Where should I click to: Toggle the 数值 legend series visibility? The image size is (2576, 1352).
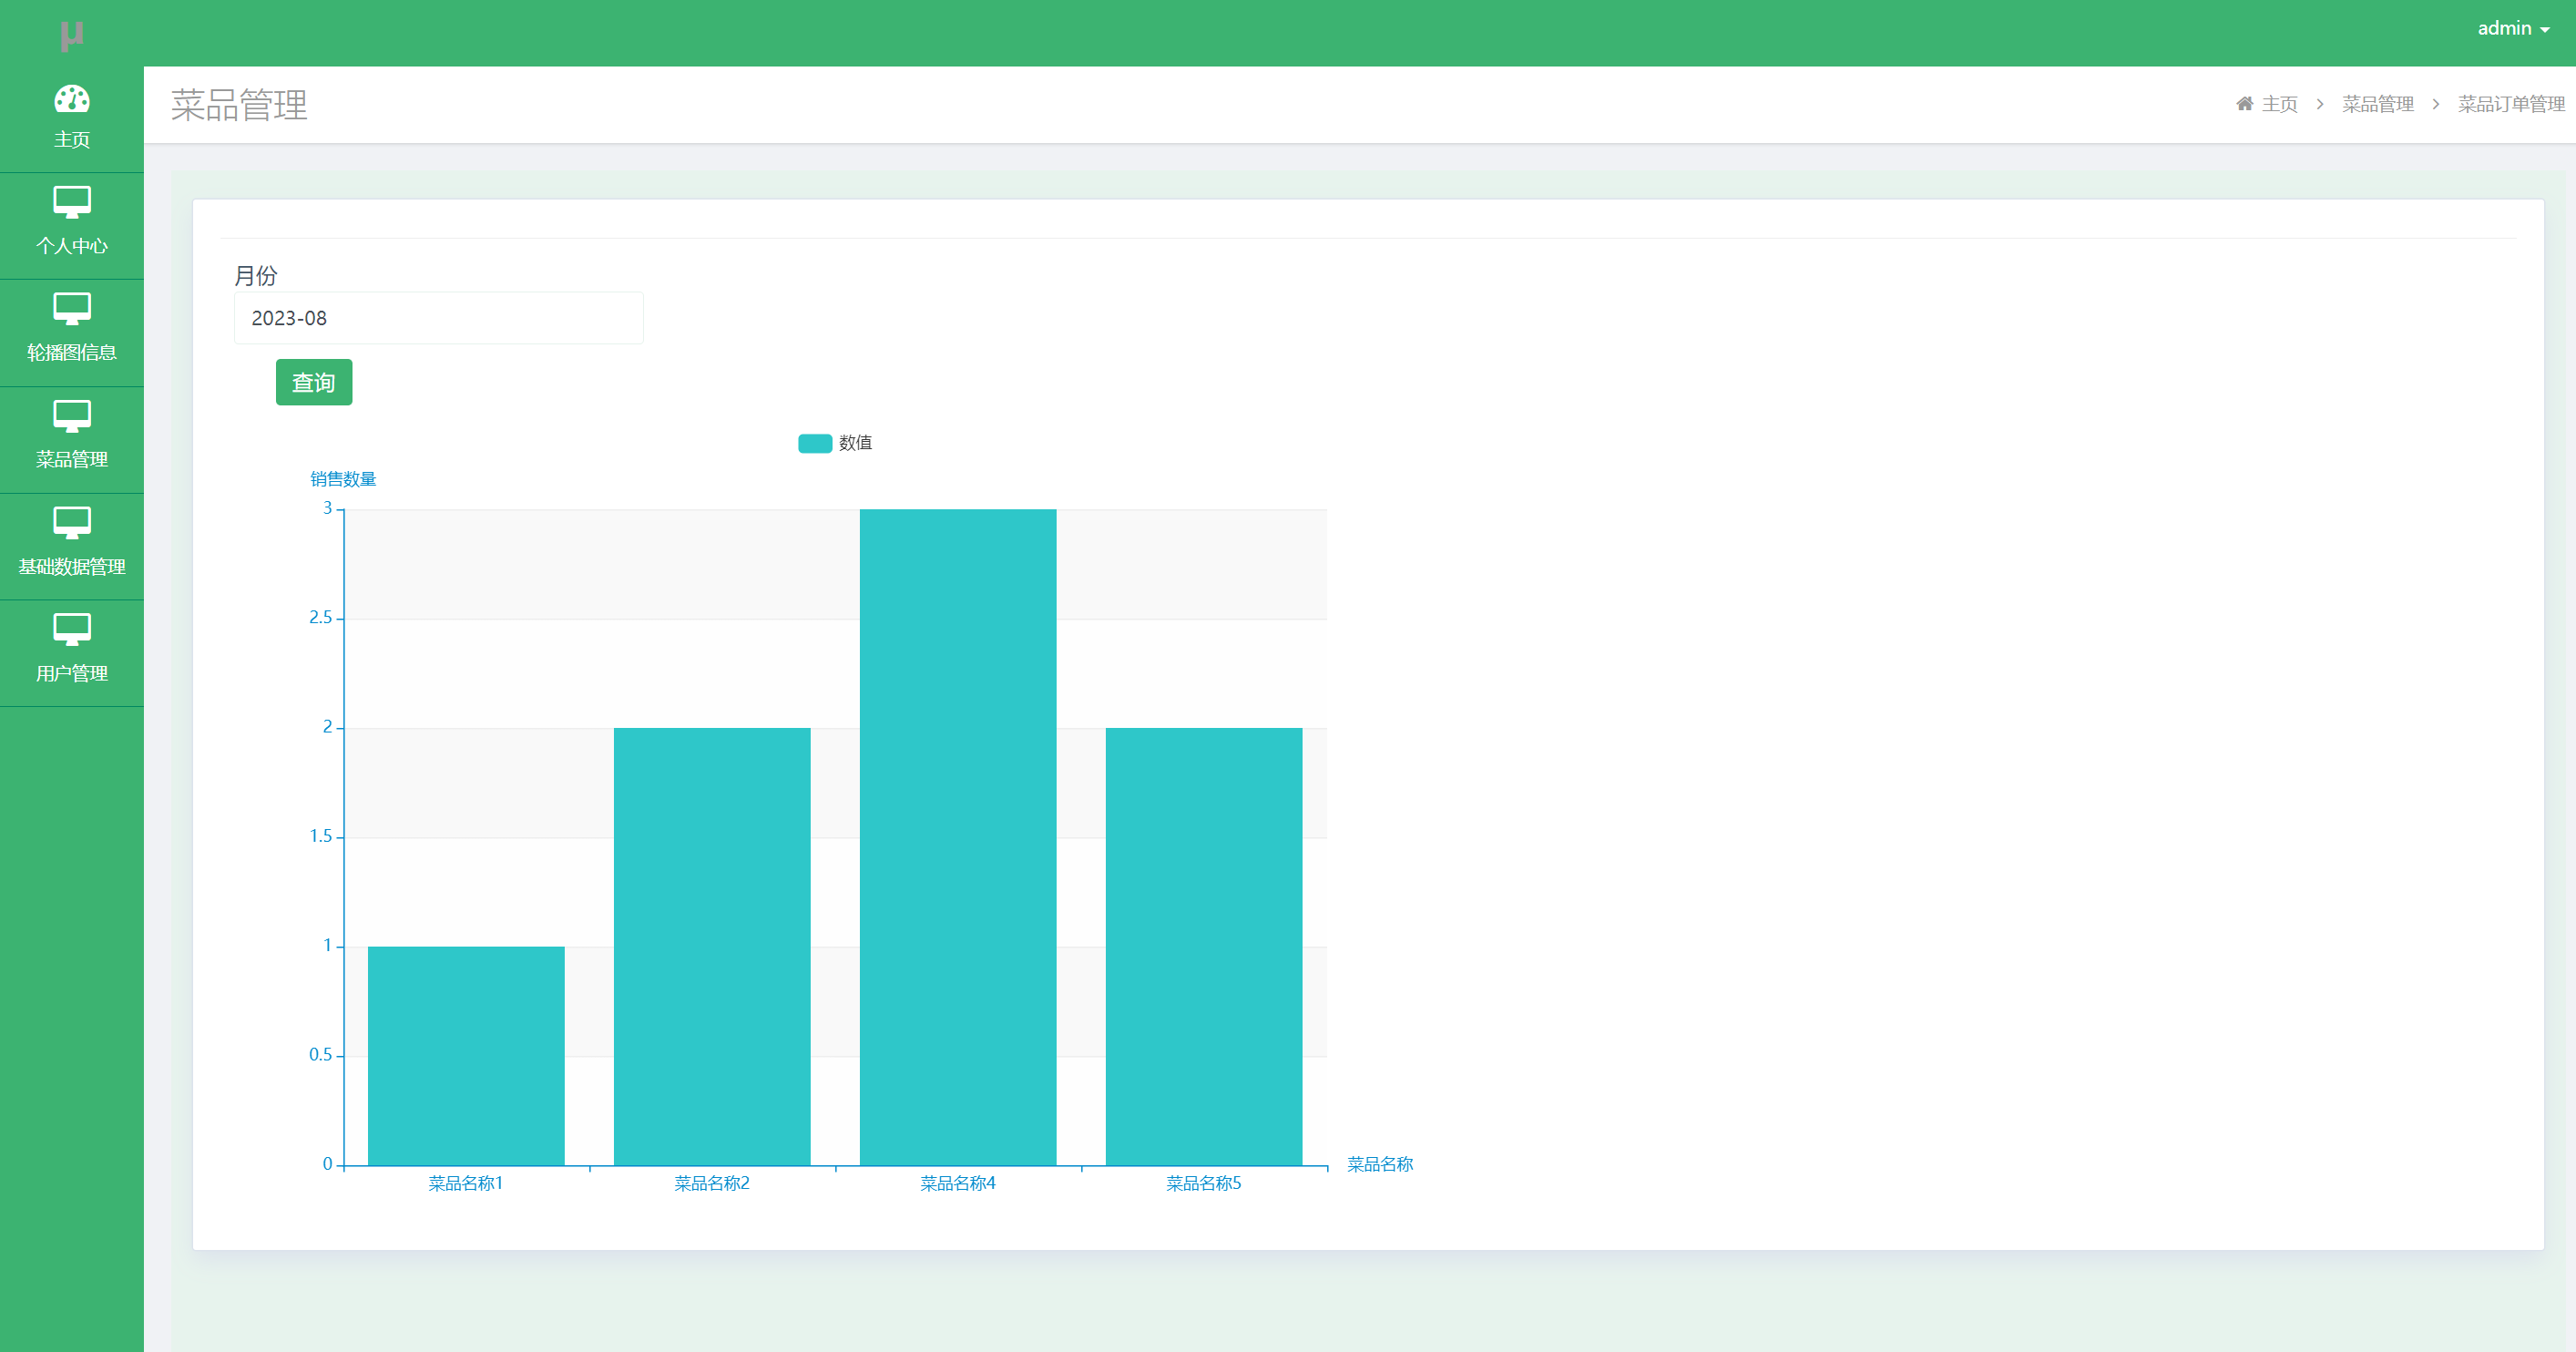point(855,443)
